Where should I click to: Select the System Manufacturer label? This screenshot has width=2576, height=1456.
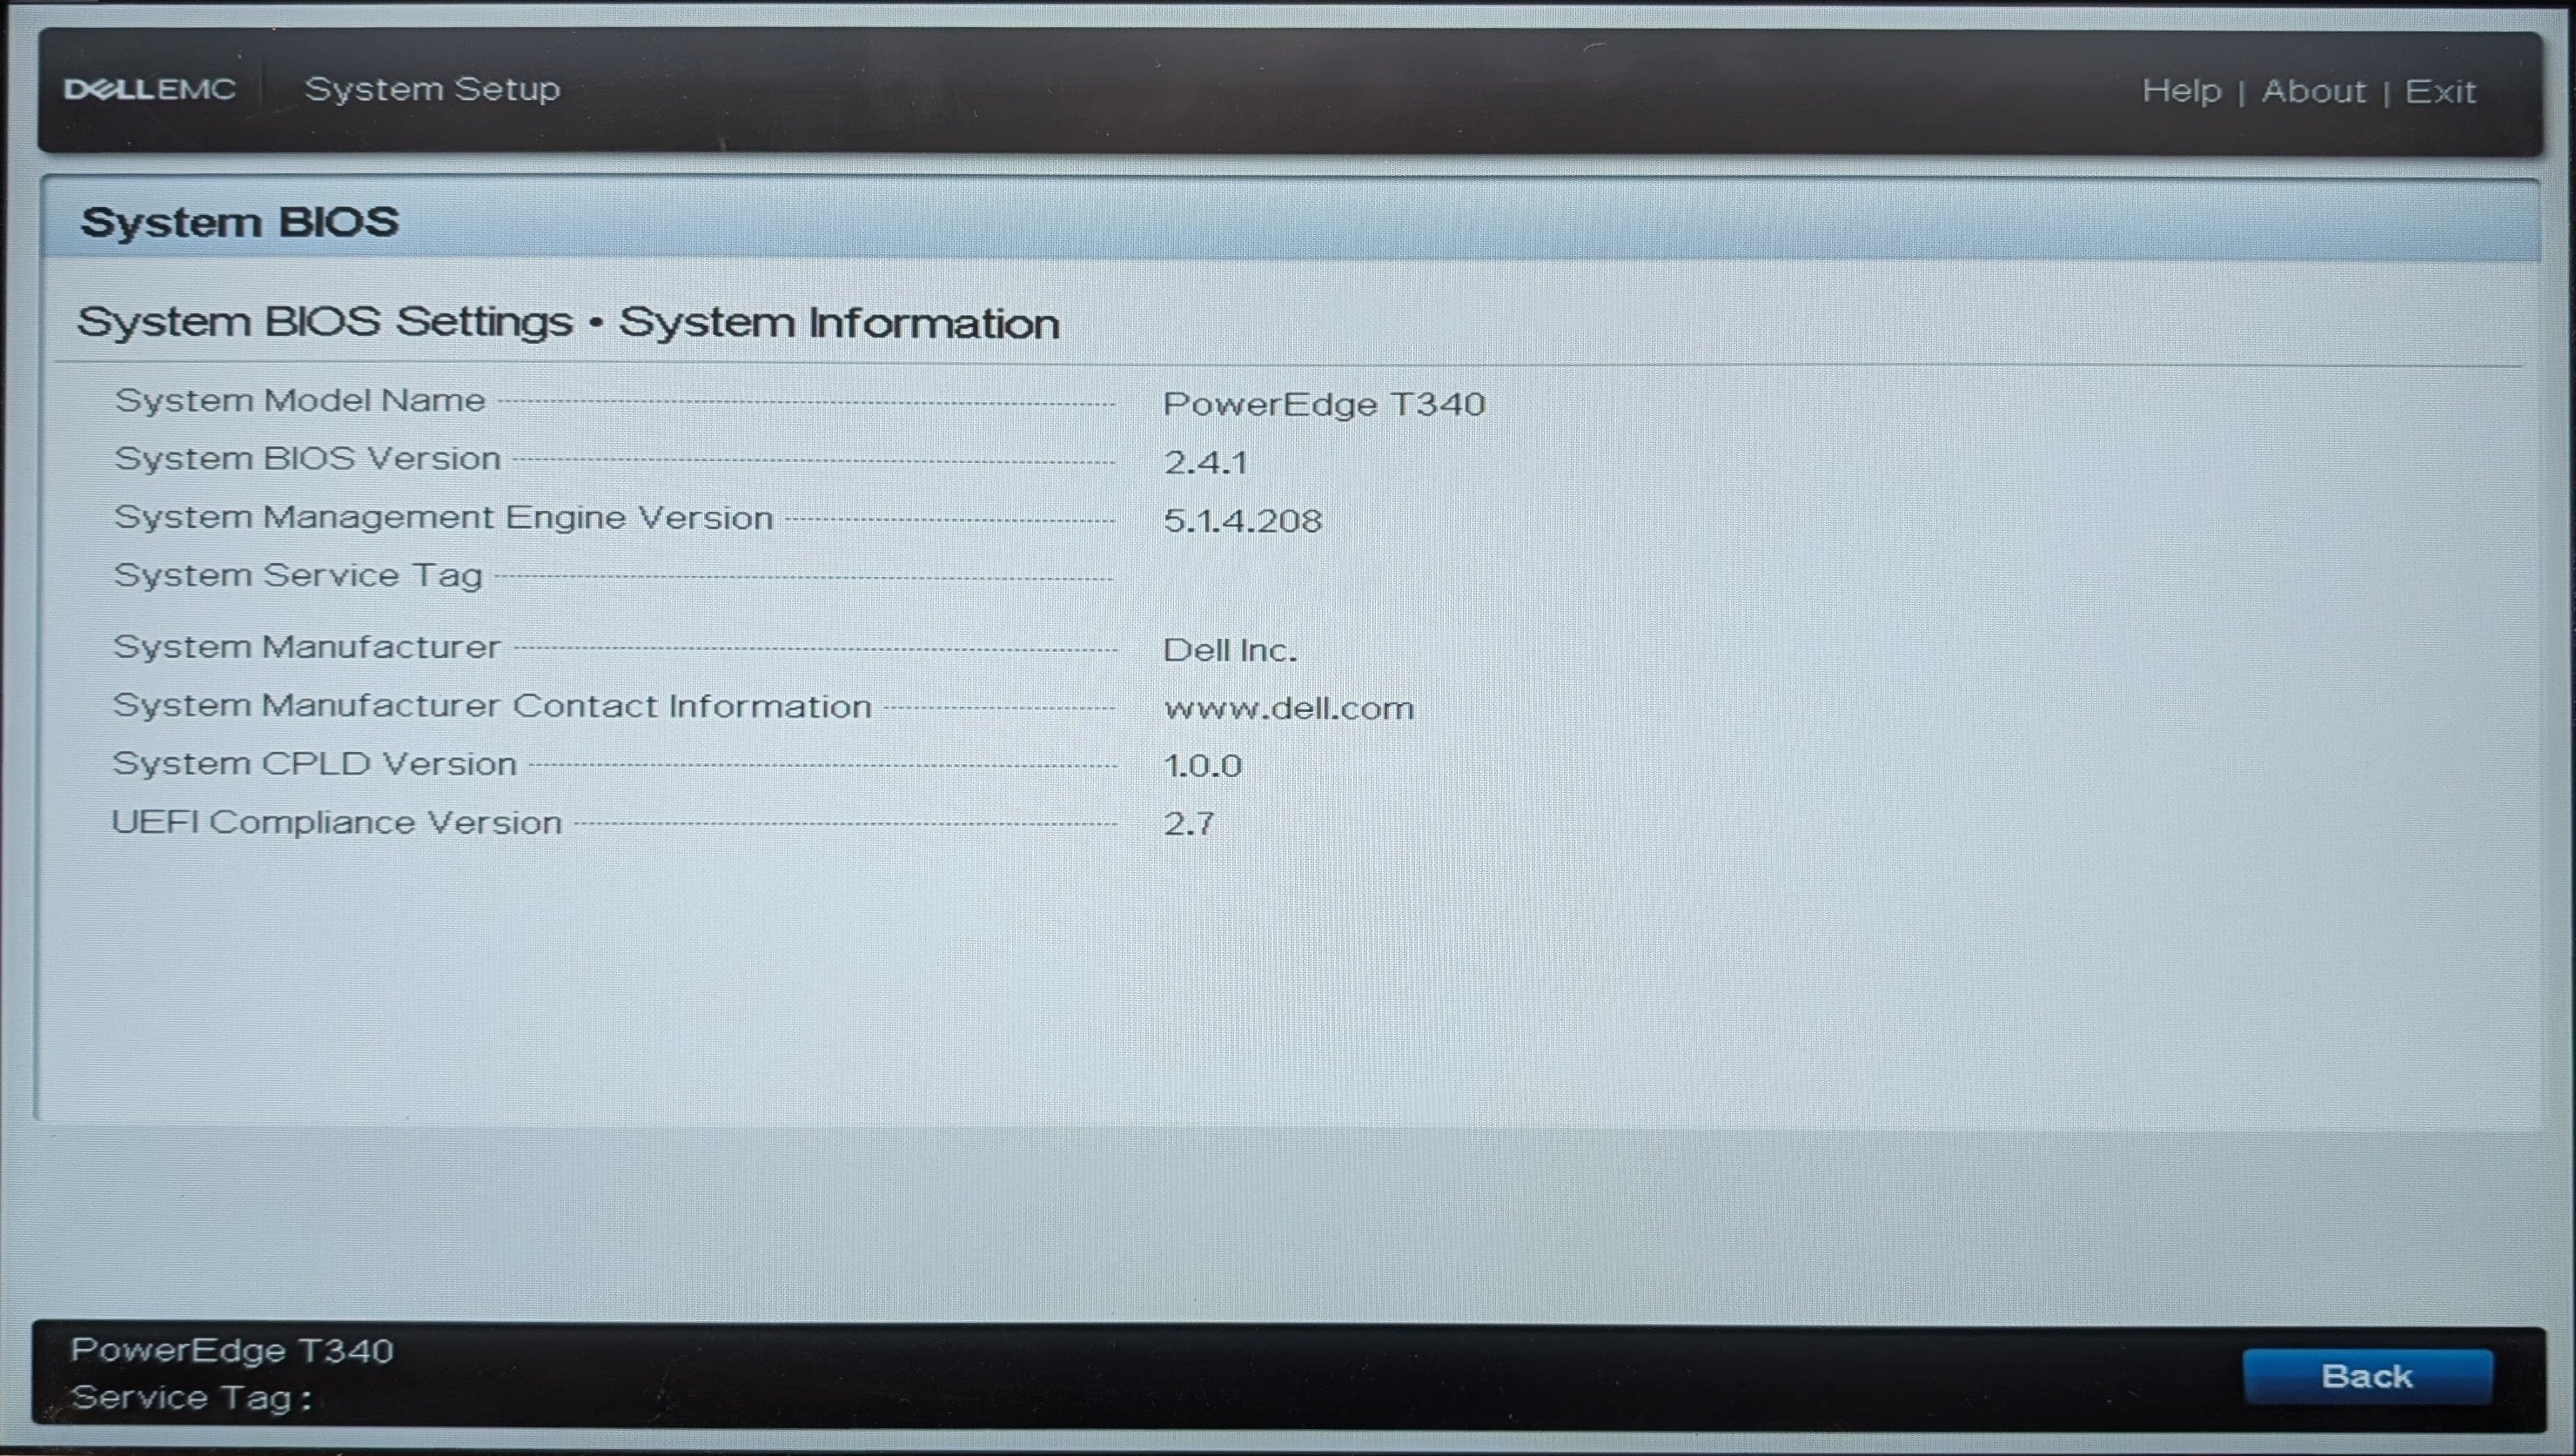pos(307,647)
